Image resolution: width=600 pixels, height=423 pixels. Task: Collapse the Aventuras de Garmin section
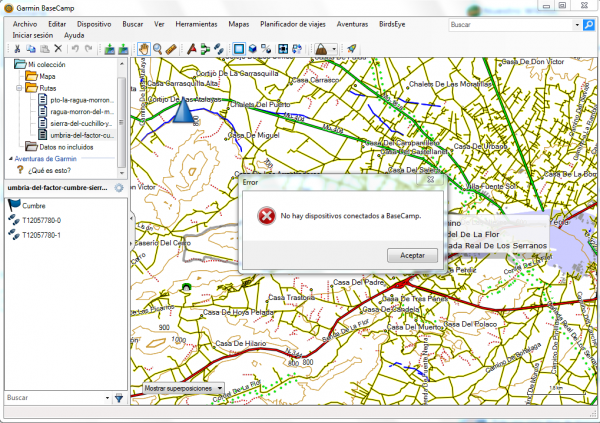point(11,158)
